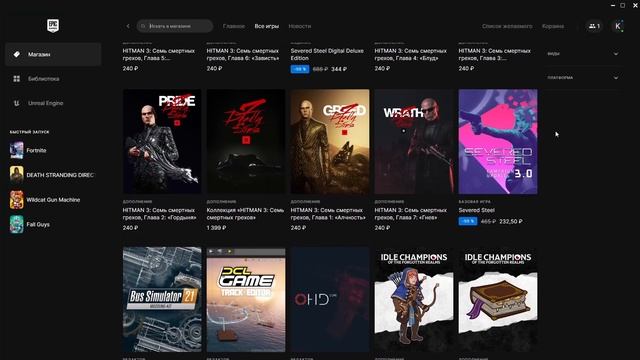Click the 232,50 ₽ Severed Steel price
Viewport: 640px width, 360px height.
point(511,221)
